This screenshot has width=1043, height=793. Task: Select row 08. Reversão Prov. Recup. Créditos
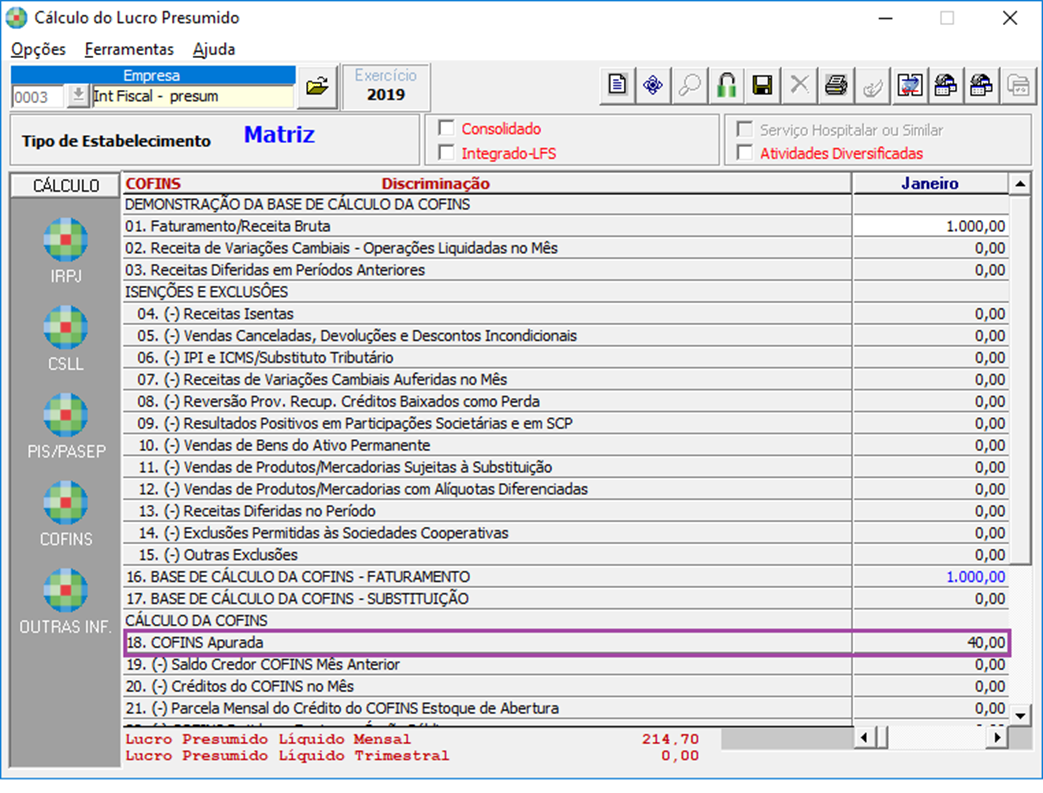click(487, 402)
